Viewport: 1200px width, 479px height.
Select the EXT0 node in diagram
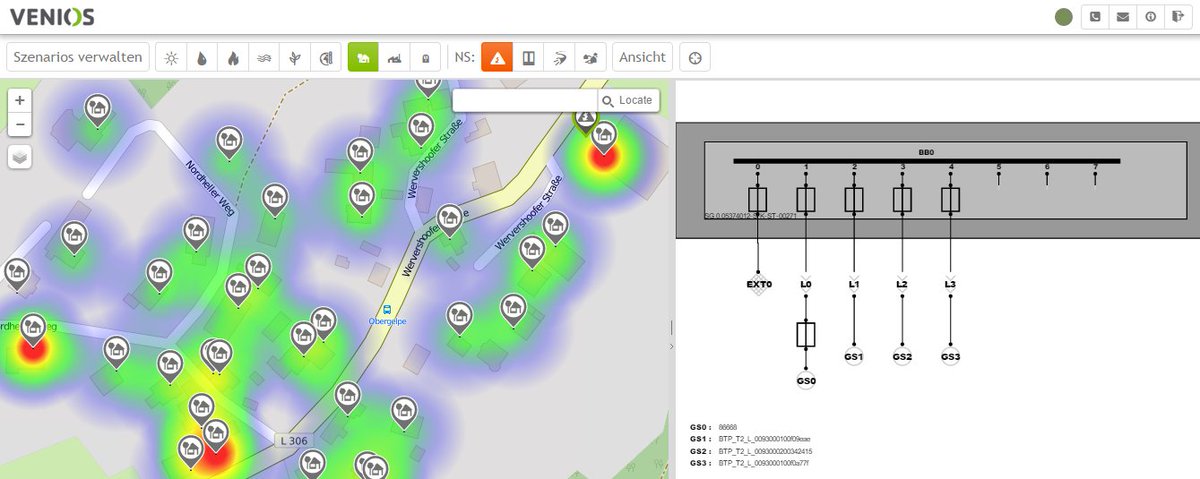[x=758, y=284]
